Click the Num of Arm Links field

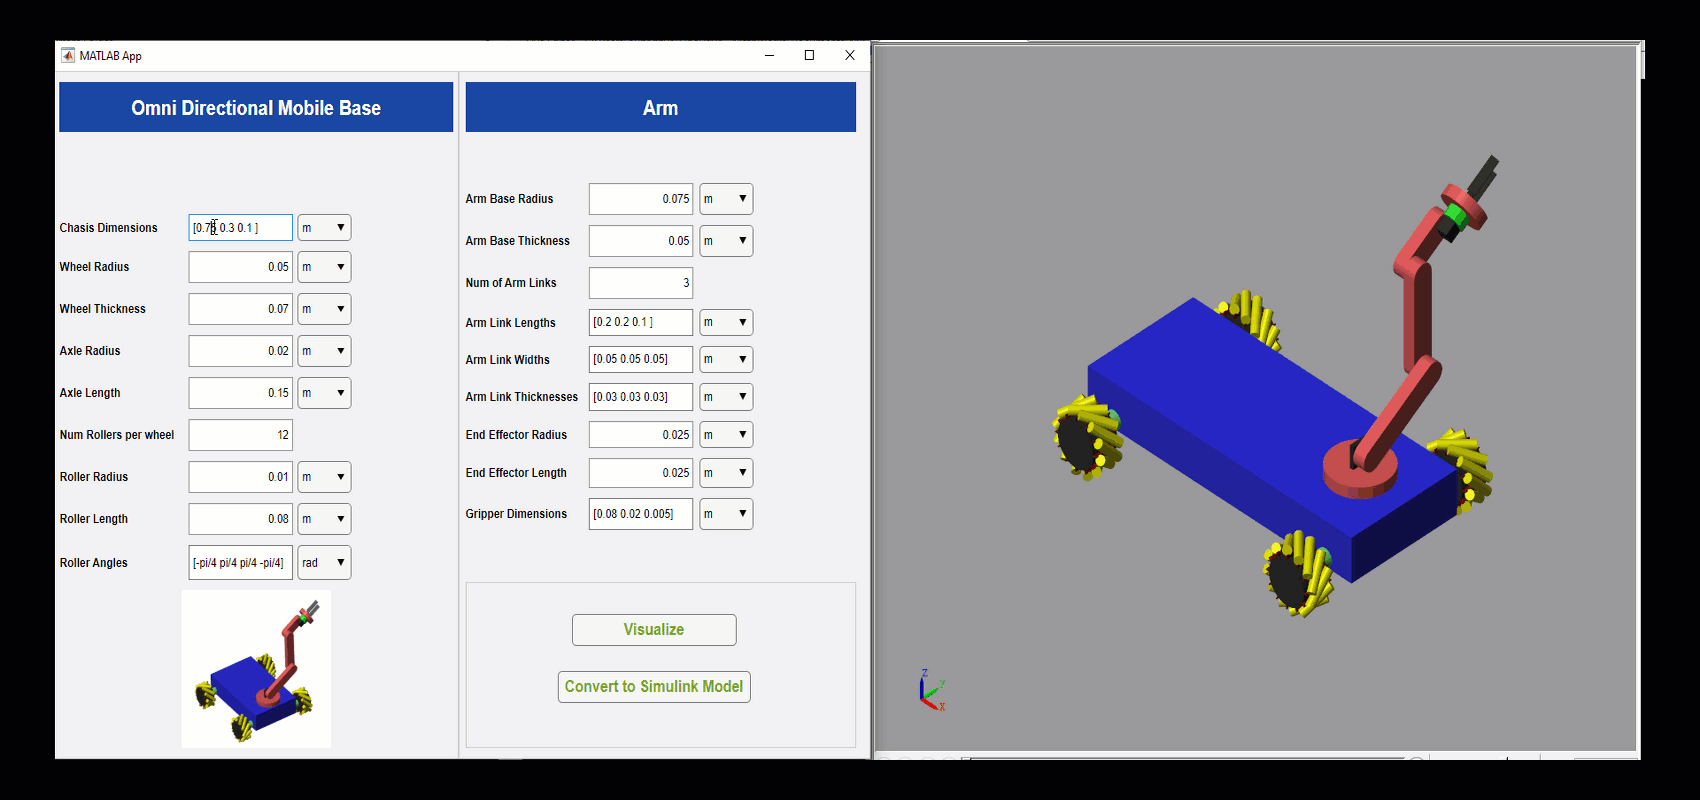tap(640, 283)
